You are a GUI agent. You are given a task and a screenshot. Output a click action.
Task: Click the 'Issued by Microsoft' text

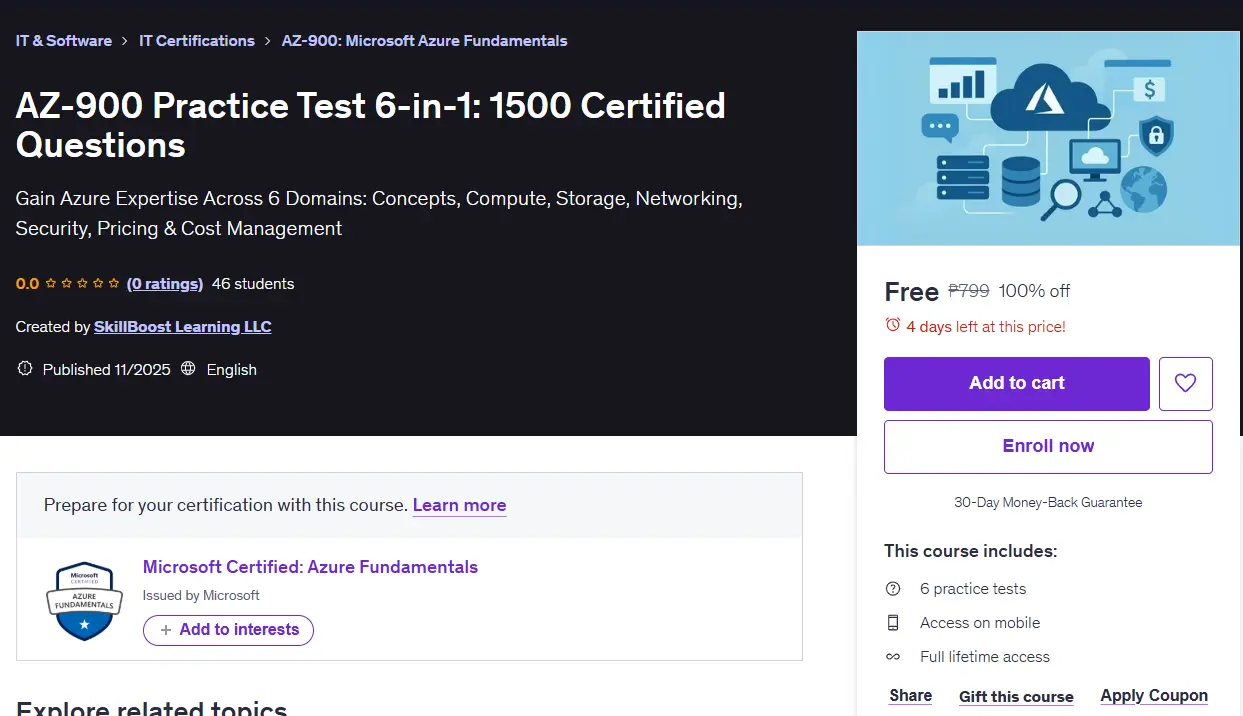point(201,595)
